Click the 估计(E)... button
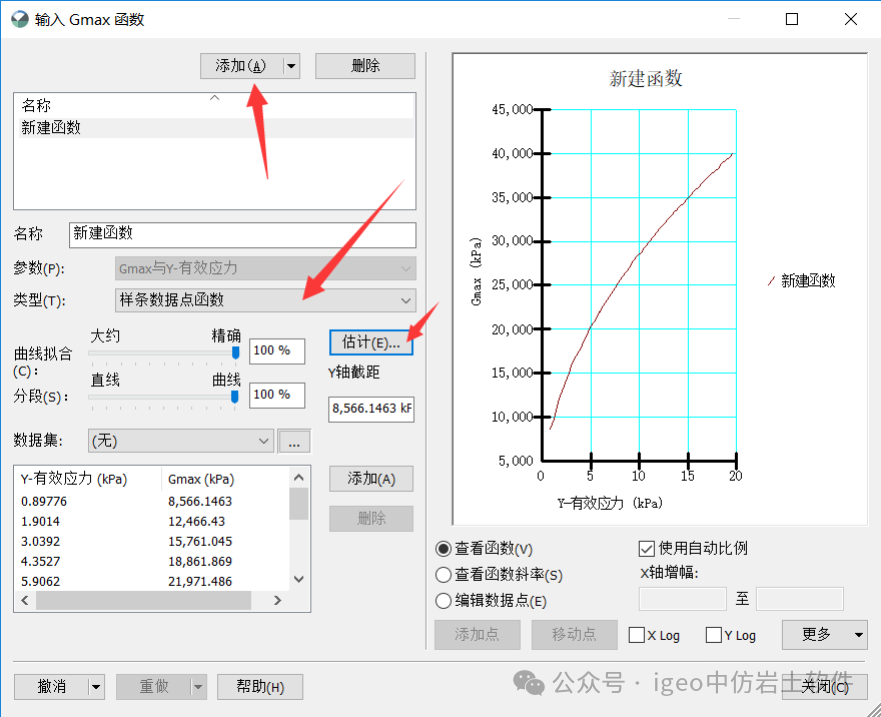Viewport: 881px width, 717px height. (369, 343)
